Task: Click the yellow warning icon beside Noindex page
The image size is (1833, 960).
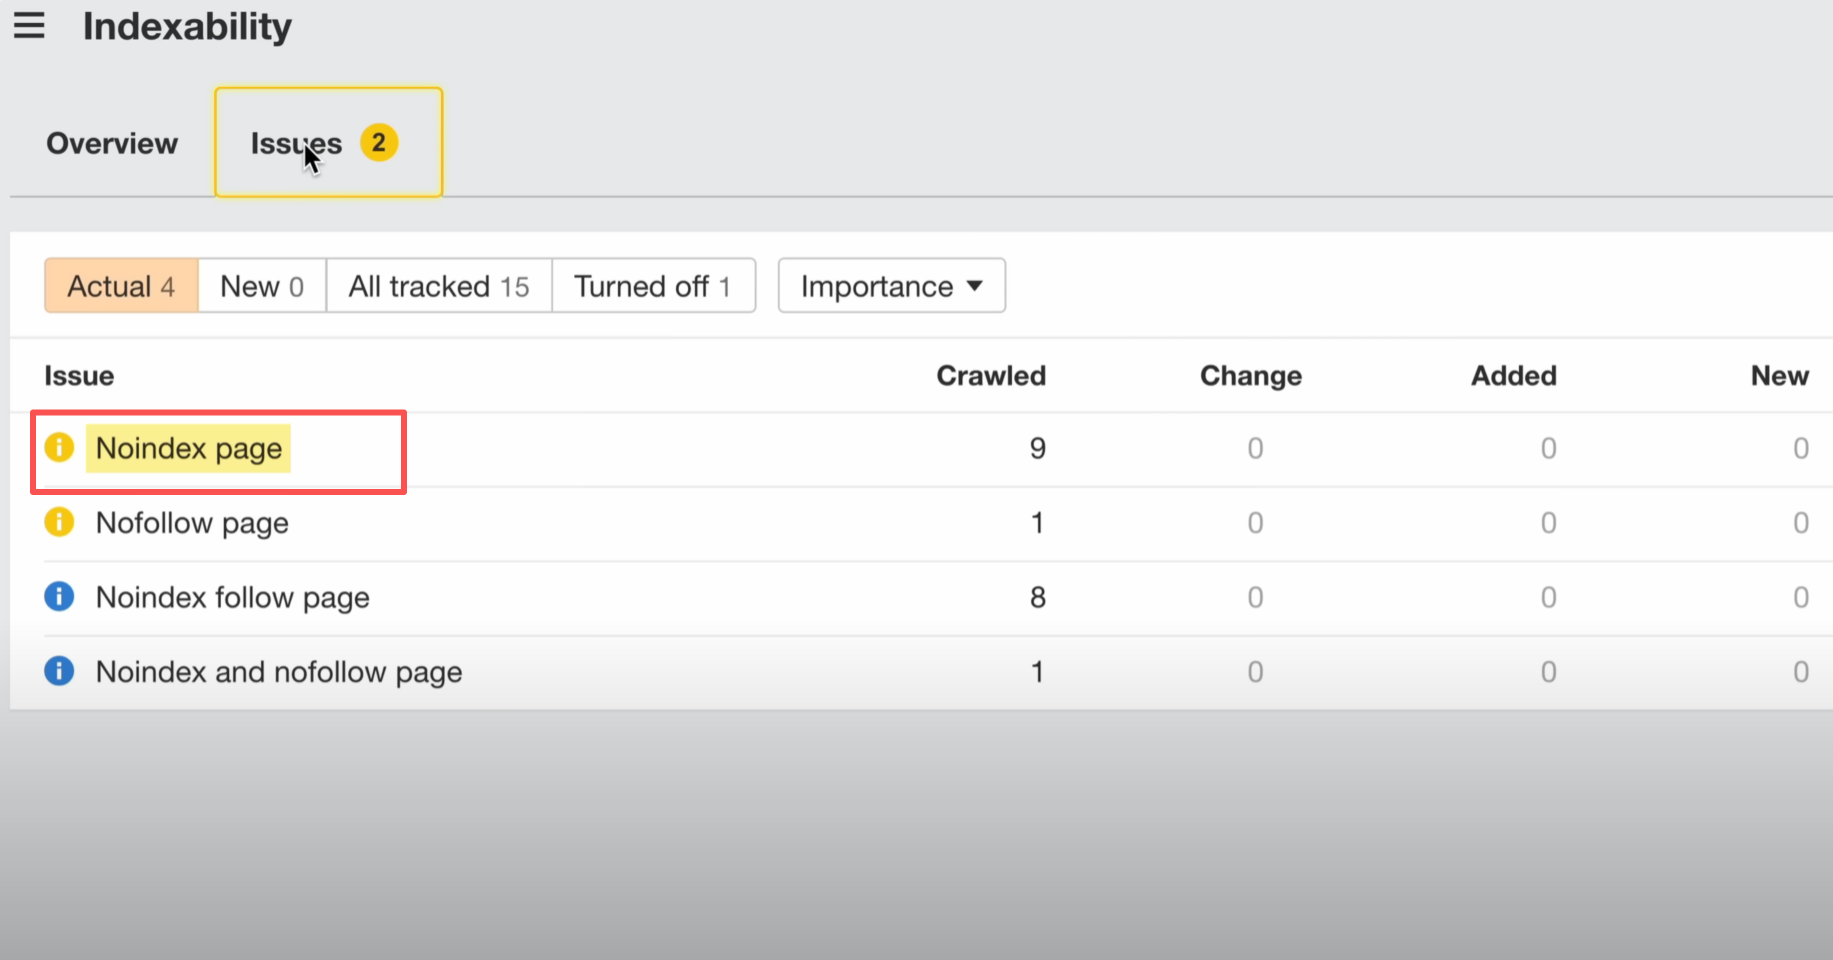Action: 59,447
